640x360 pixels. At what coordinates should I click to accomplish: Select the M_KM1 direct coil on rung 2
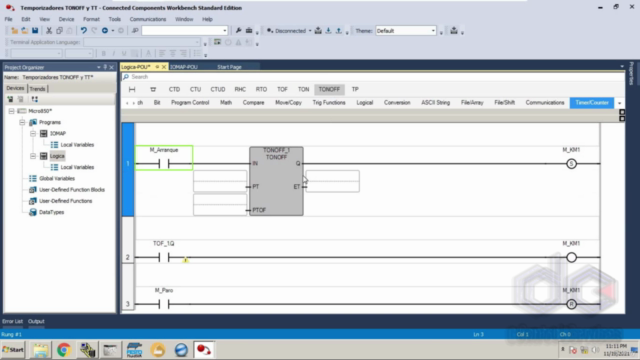pyautogui.click(x=571, y=257)
